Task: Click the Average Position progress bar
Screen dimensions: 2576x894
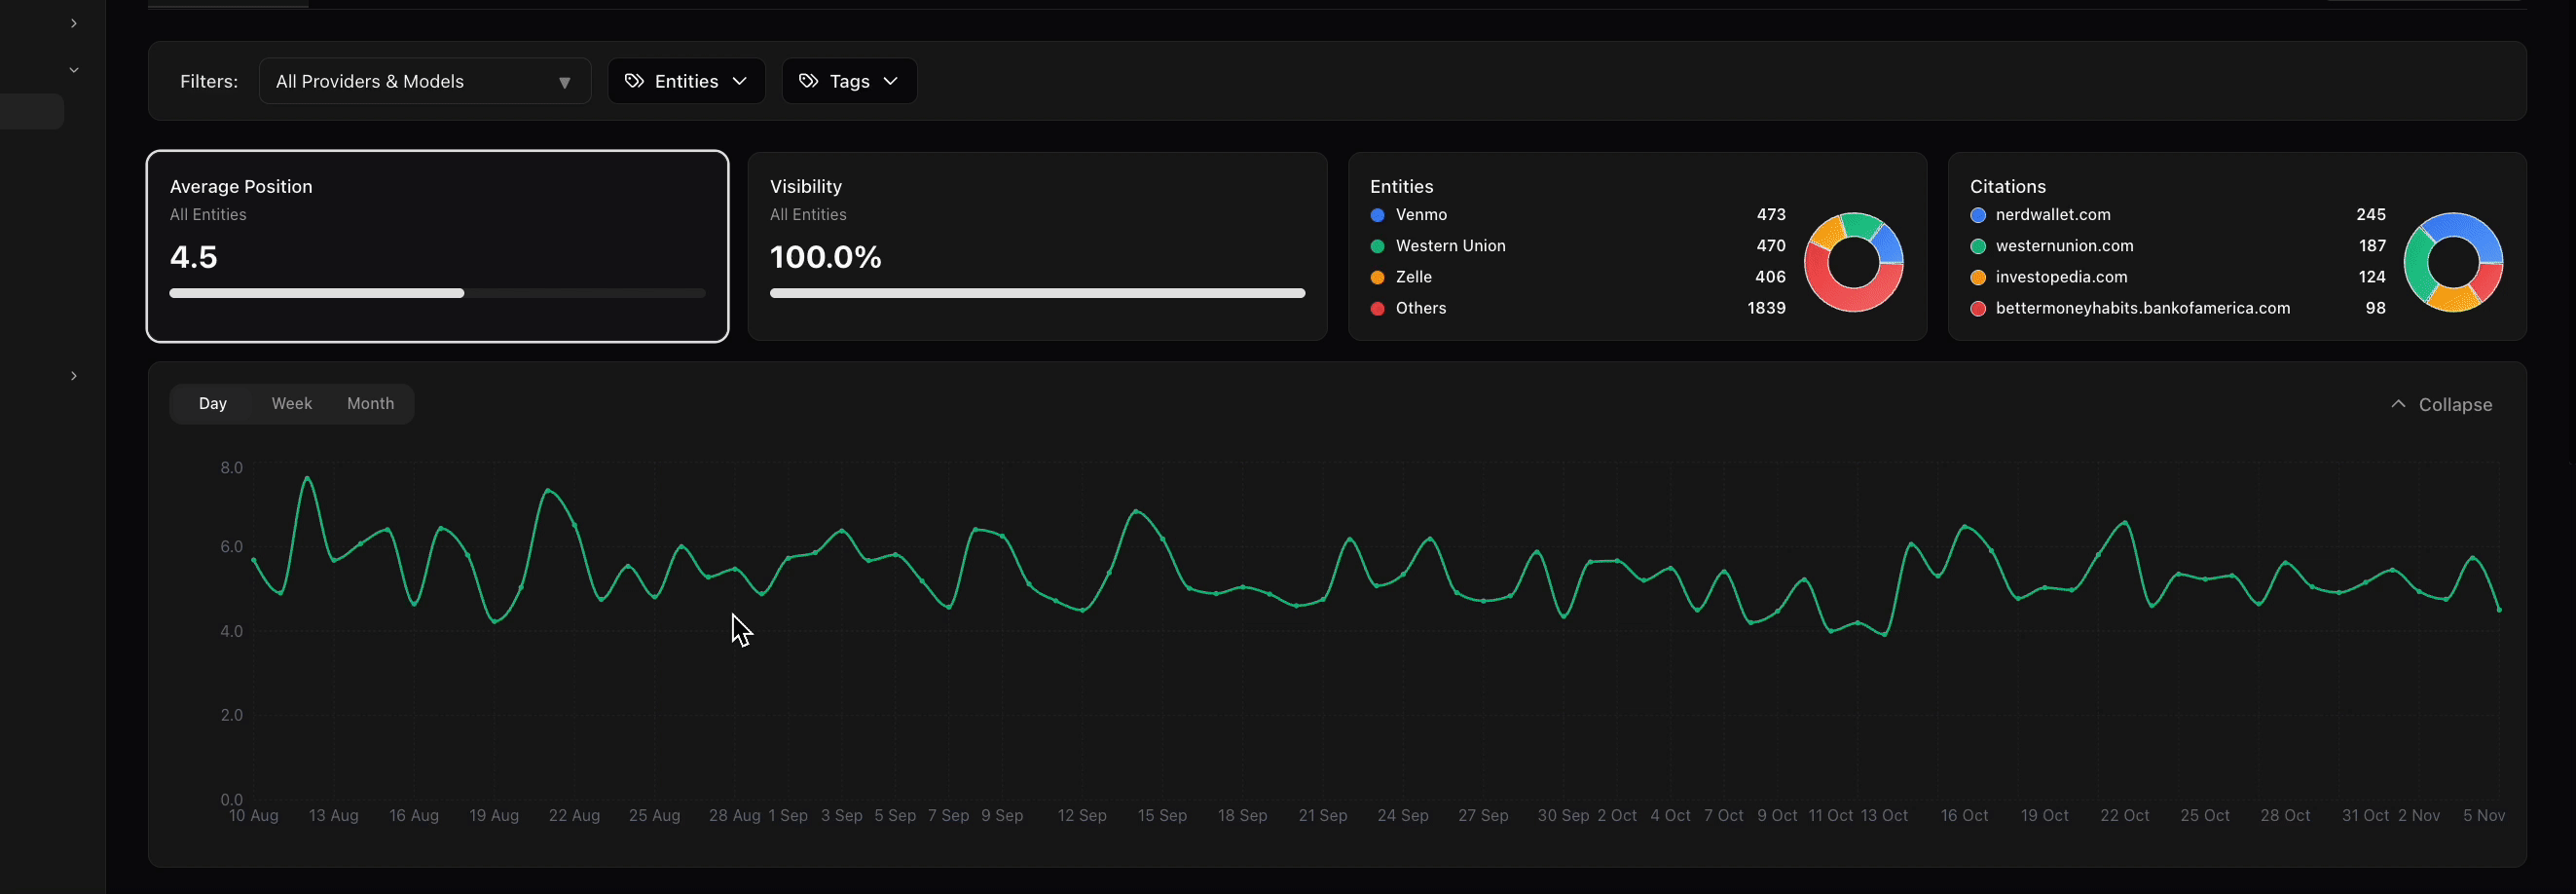Action: pos(436,293)
